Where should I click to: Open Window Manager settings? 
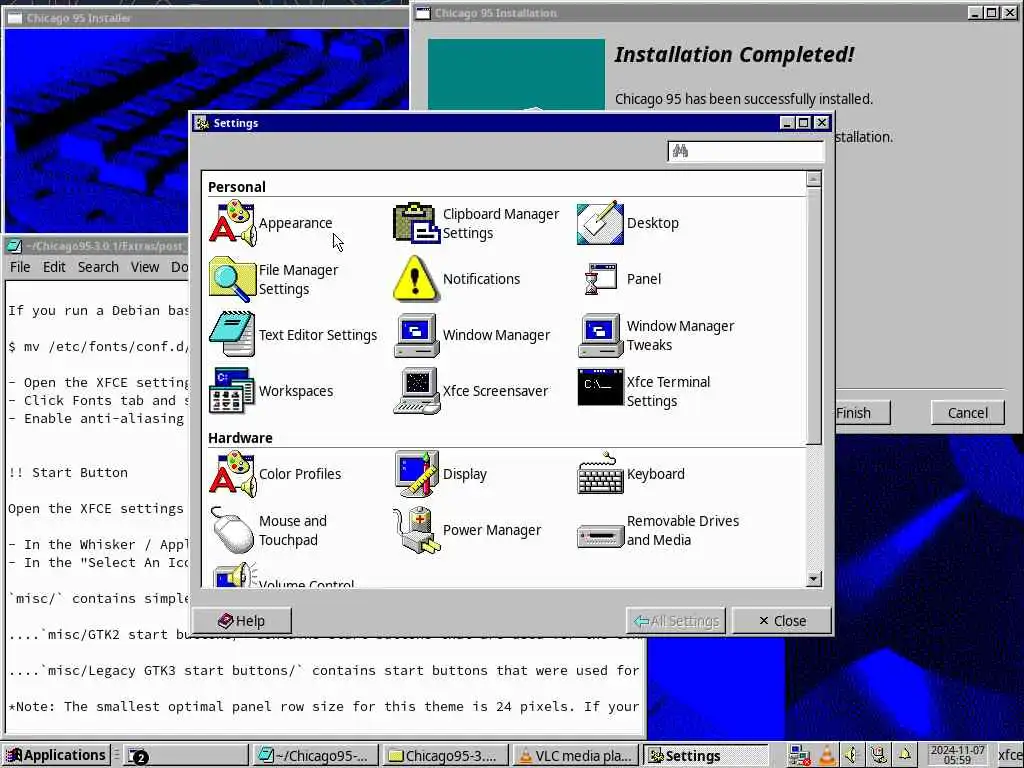[x=472, y=335]
